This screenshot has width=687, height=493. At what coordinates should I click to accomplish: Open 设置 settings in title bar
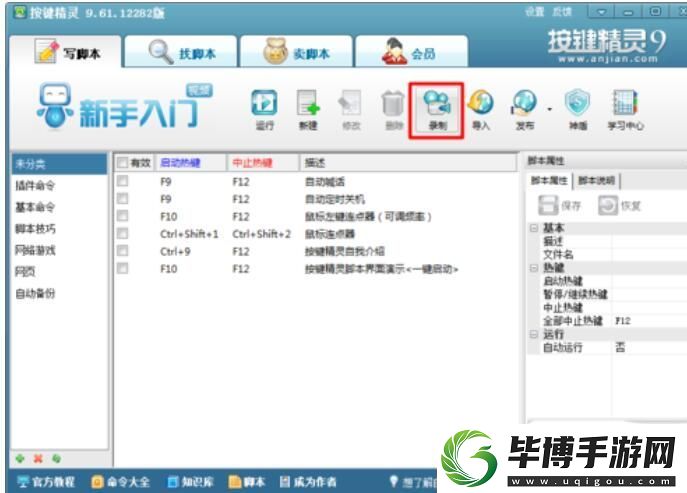[535, 12]
